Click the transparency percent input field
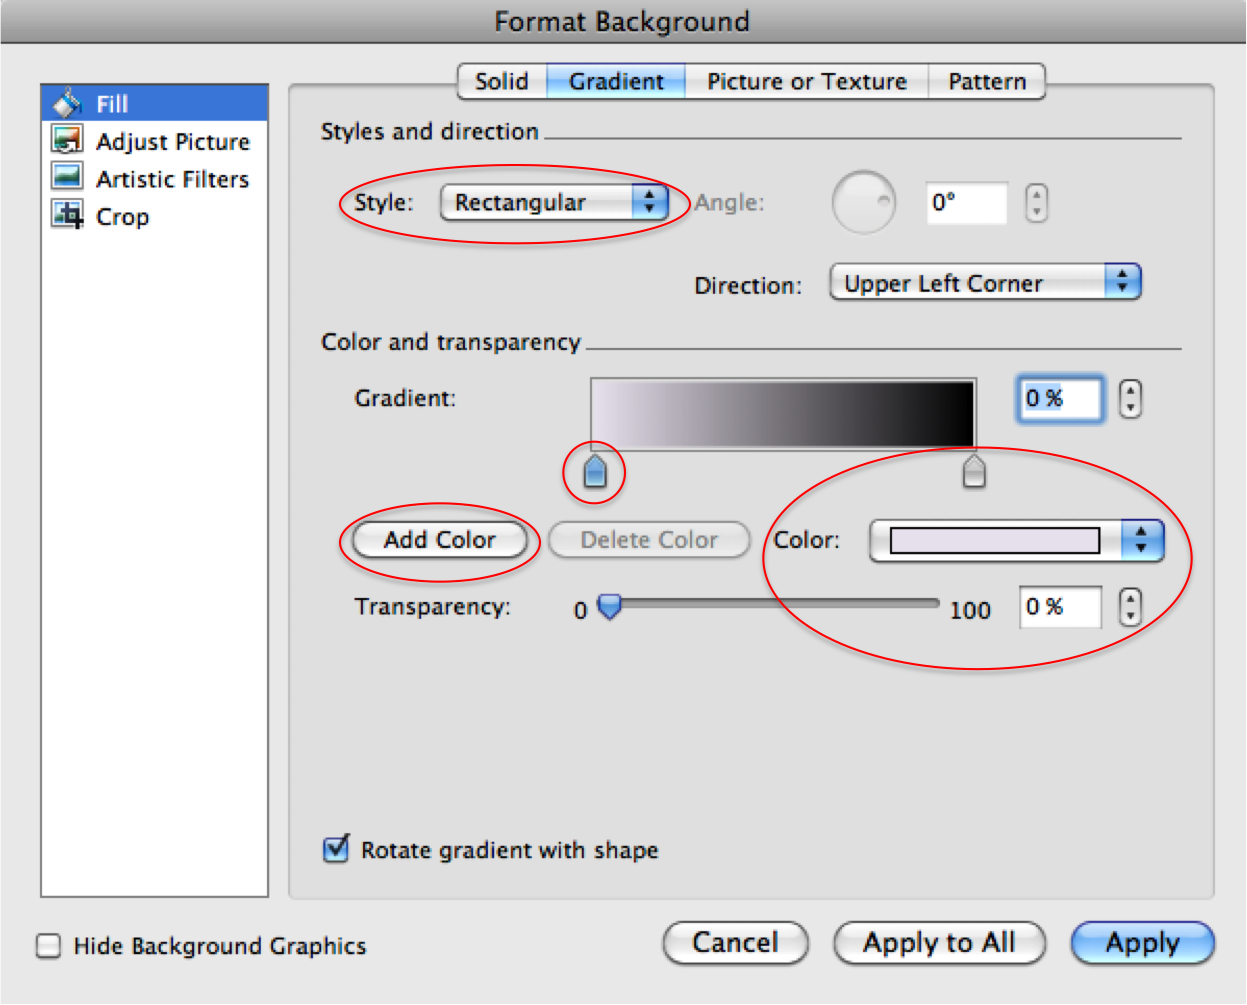Image resolution: width=1247 pixels, height=1005 pixels. [x=1059, y=607]
